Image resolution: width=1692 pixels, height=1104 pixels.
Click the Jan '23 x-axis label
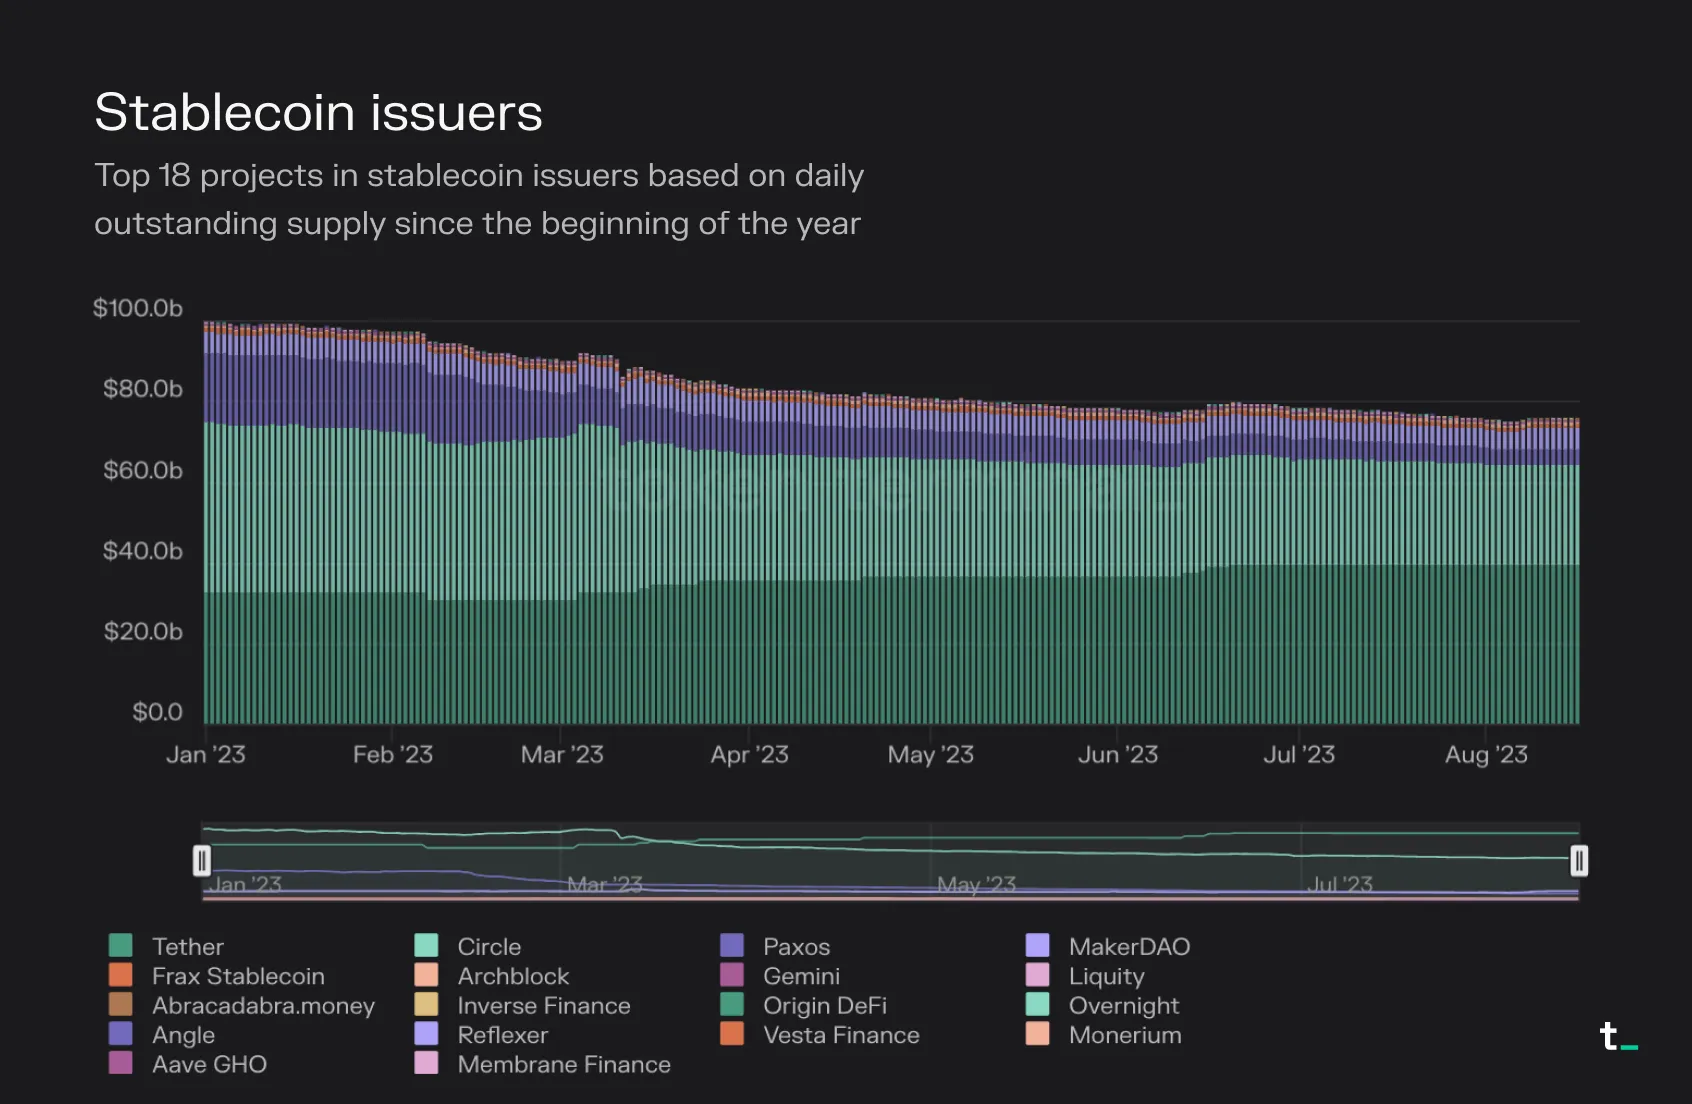point(206,755)
